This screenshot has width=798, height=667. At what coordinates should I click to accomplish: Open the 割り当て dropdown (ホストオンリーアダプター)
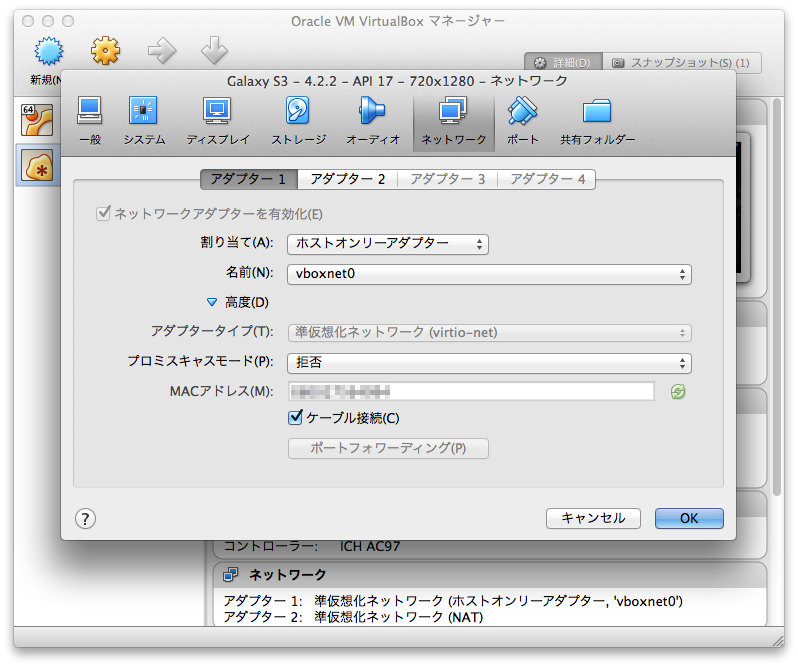tap(388, 244)
